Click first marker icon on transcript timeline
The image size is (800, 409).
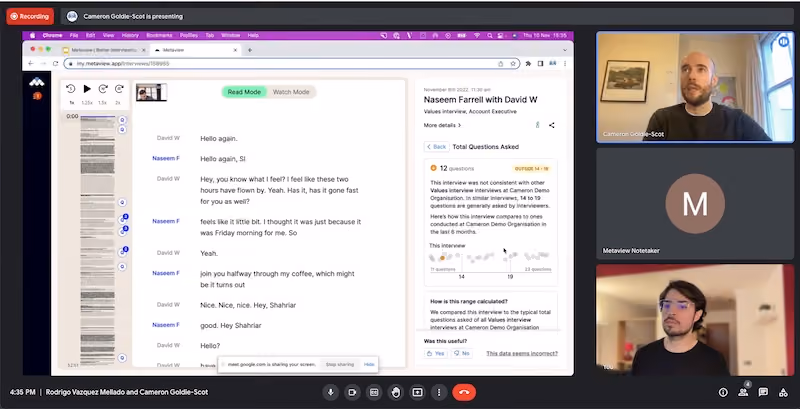(122, 120)
